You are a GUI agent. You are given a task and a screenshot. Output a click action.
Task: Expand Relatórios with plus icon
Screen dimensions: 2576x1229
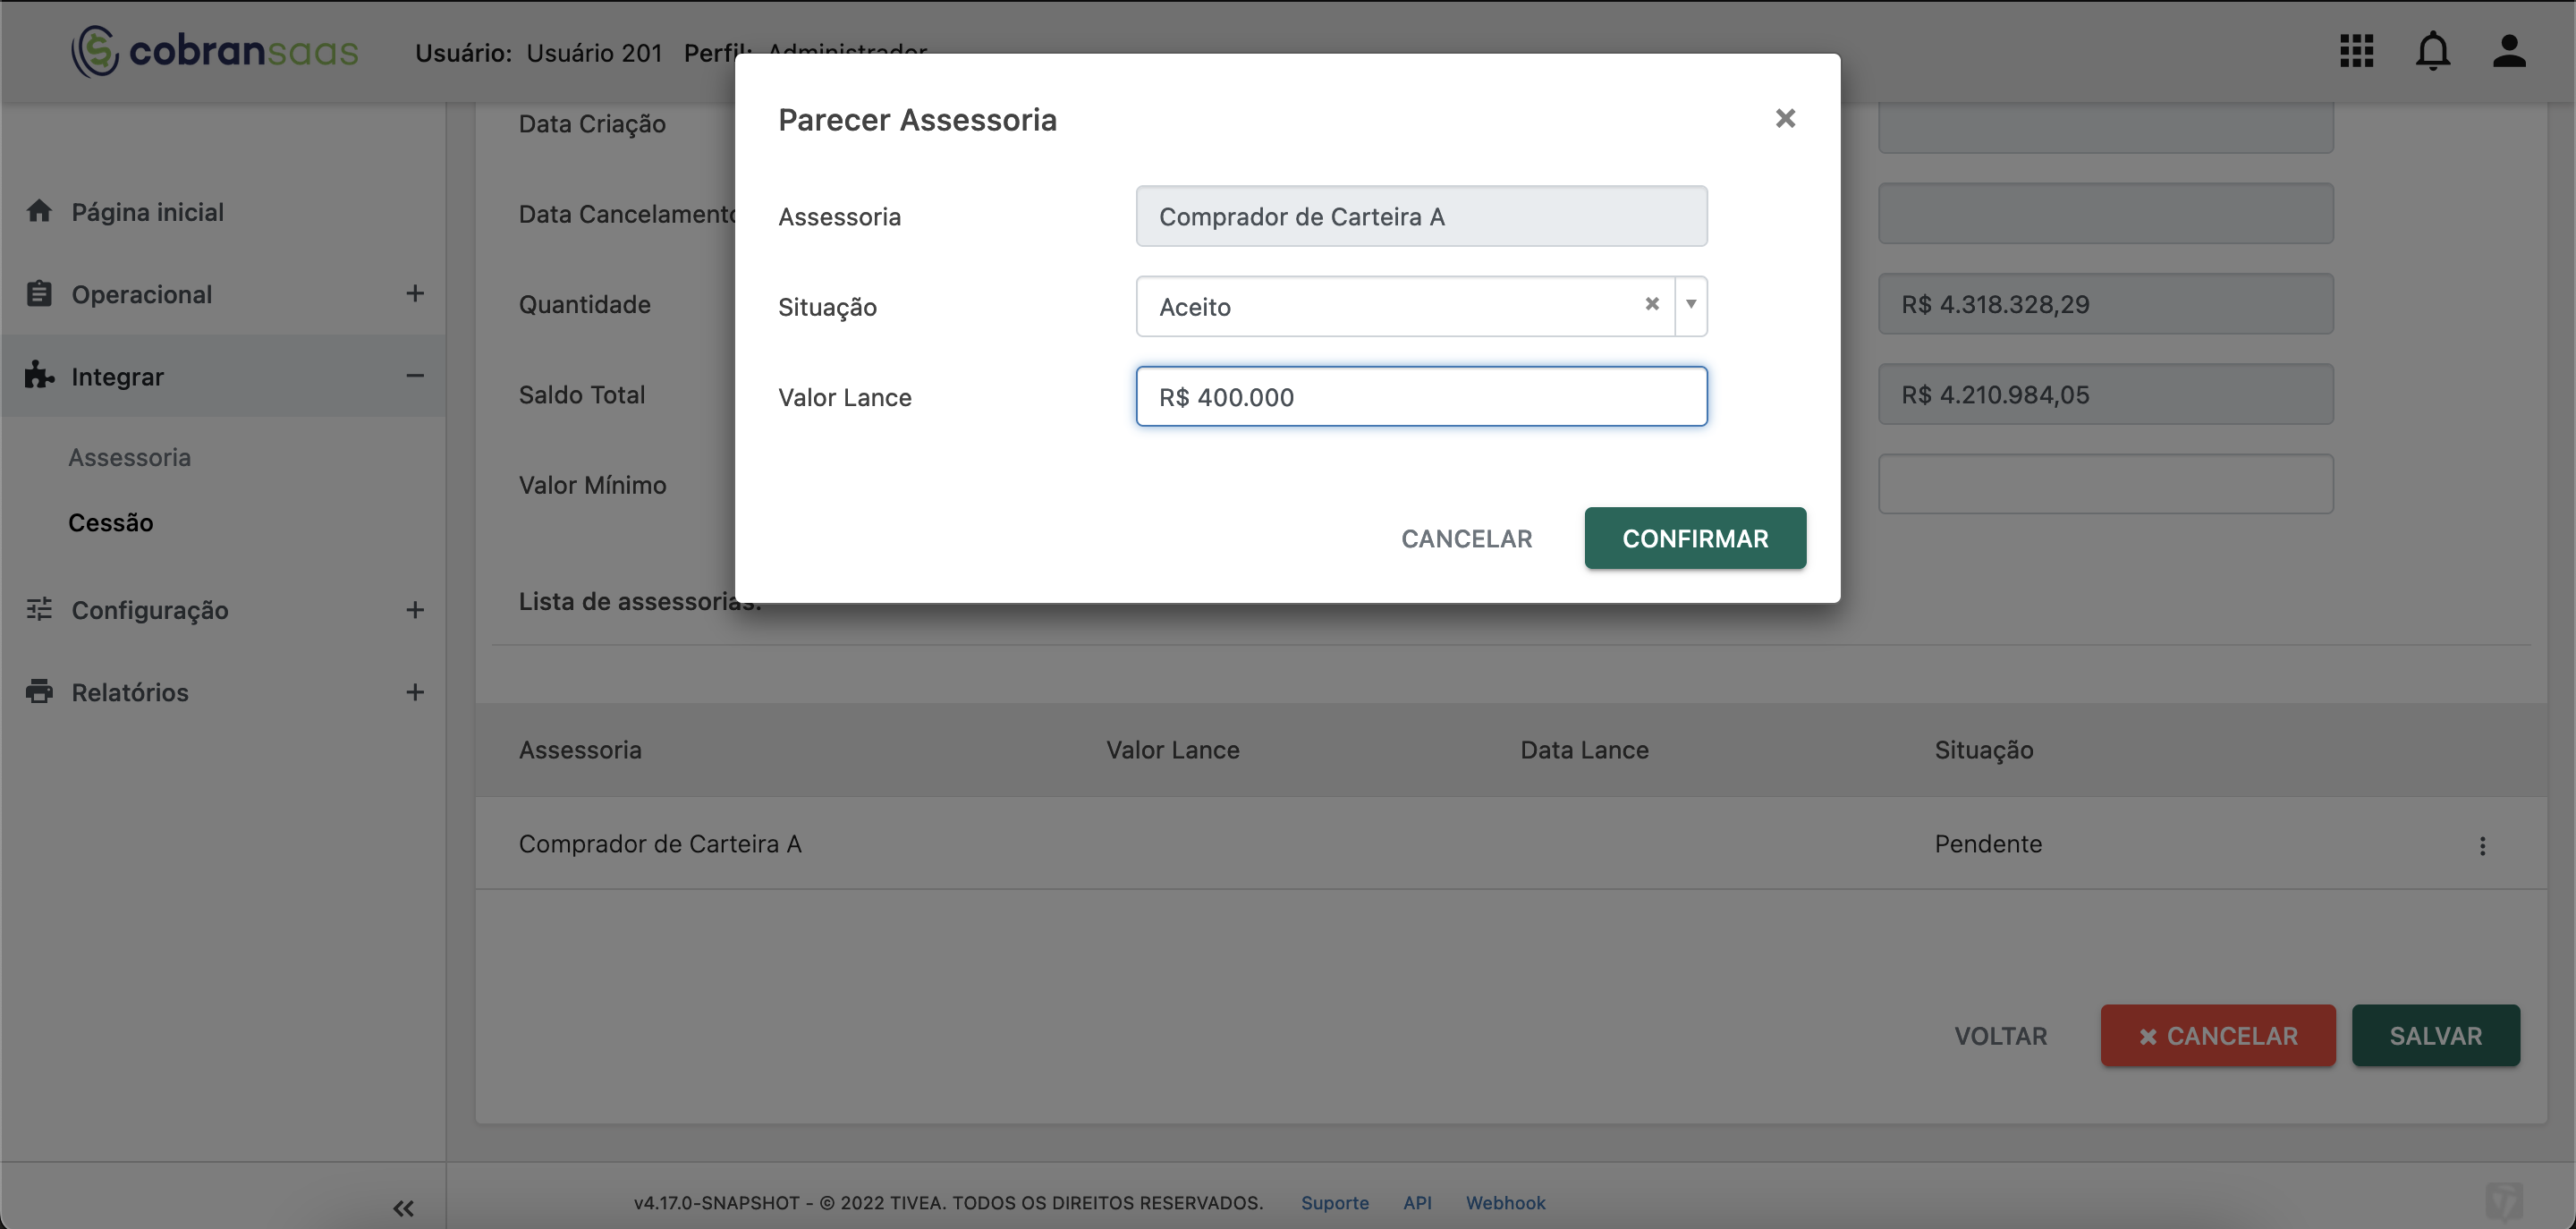click(x=414, y=691)
